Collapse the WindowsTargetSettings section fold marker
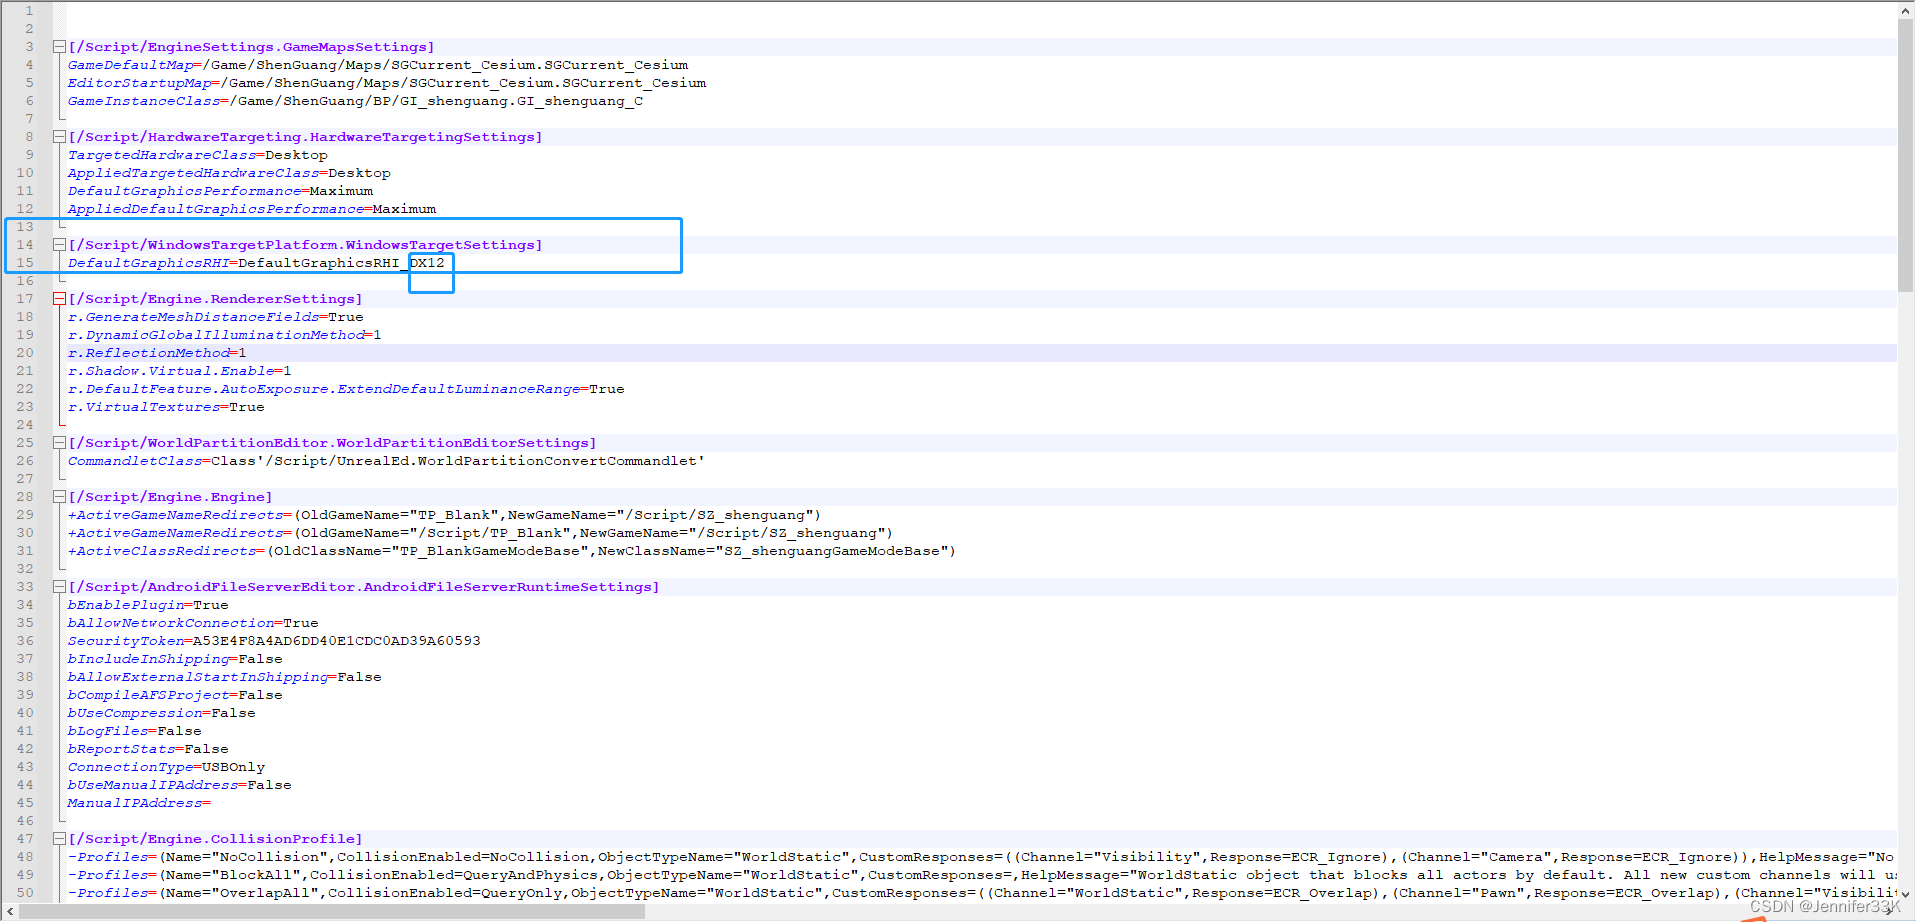Viewport: 1916px width, 922px height. tap(59, 244)
